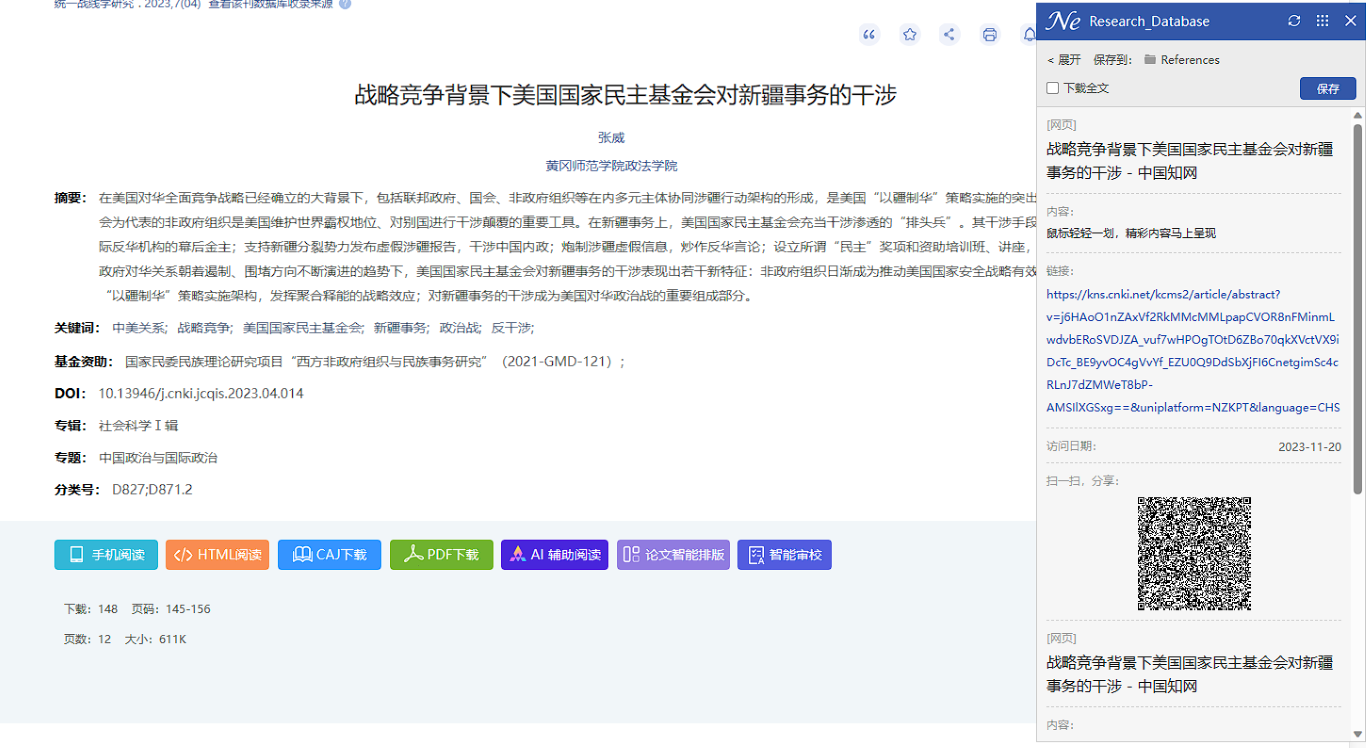
Task: Click the panel text 鼠标轻轻一划,精彩内容马上呈现
Action: [x=1131, y=233]
